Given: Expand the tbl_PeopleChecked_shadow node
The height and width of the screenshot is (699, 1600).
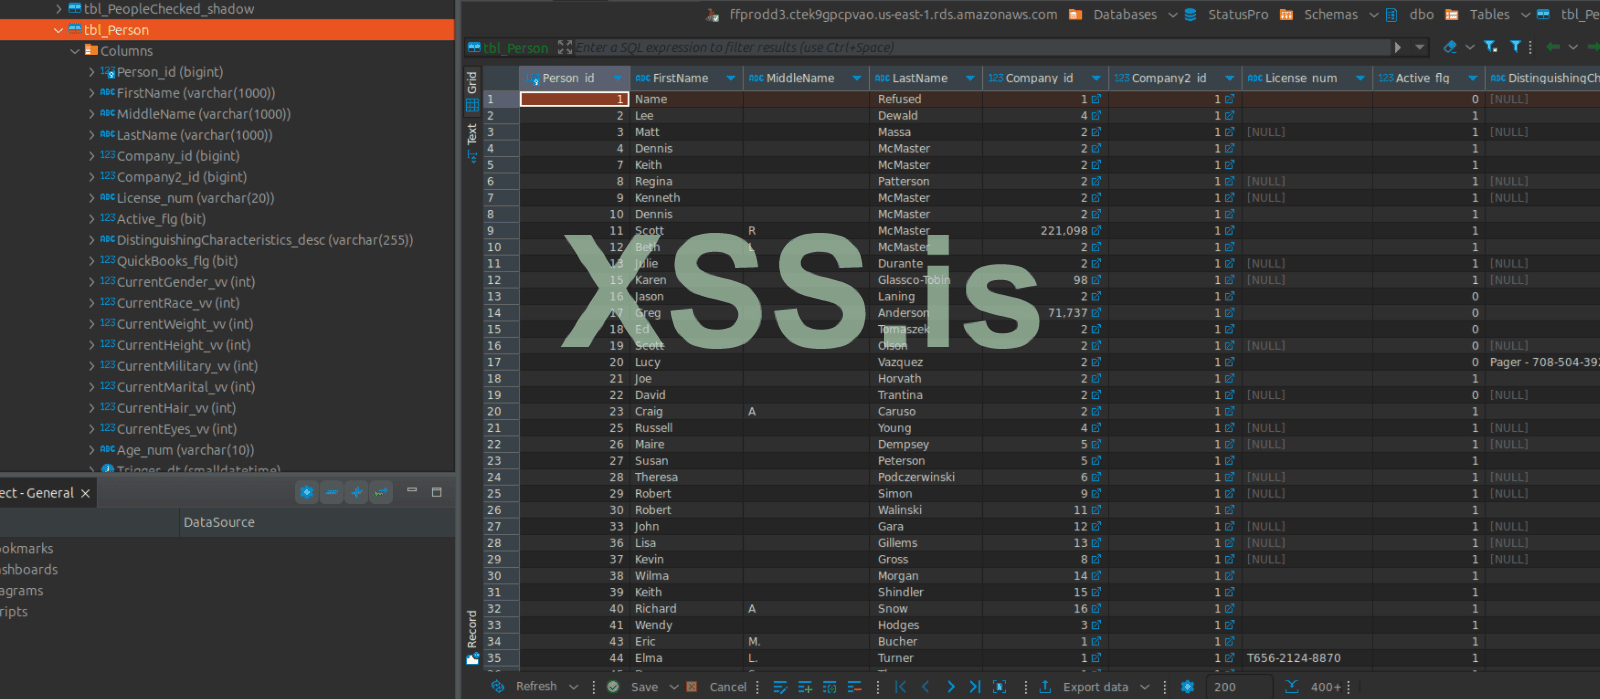Looking at the screenshot, I should click(58, 9).
